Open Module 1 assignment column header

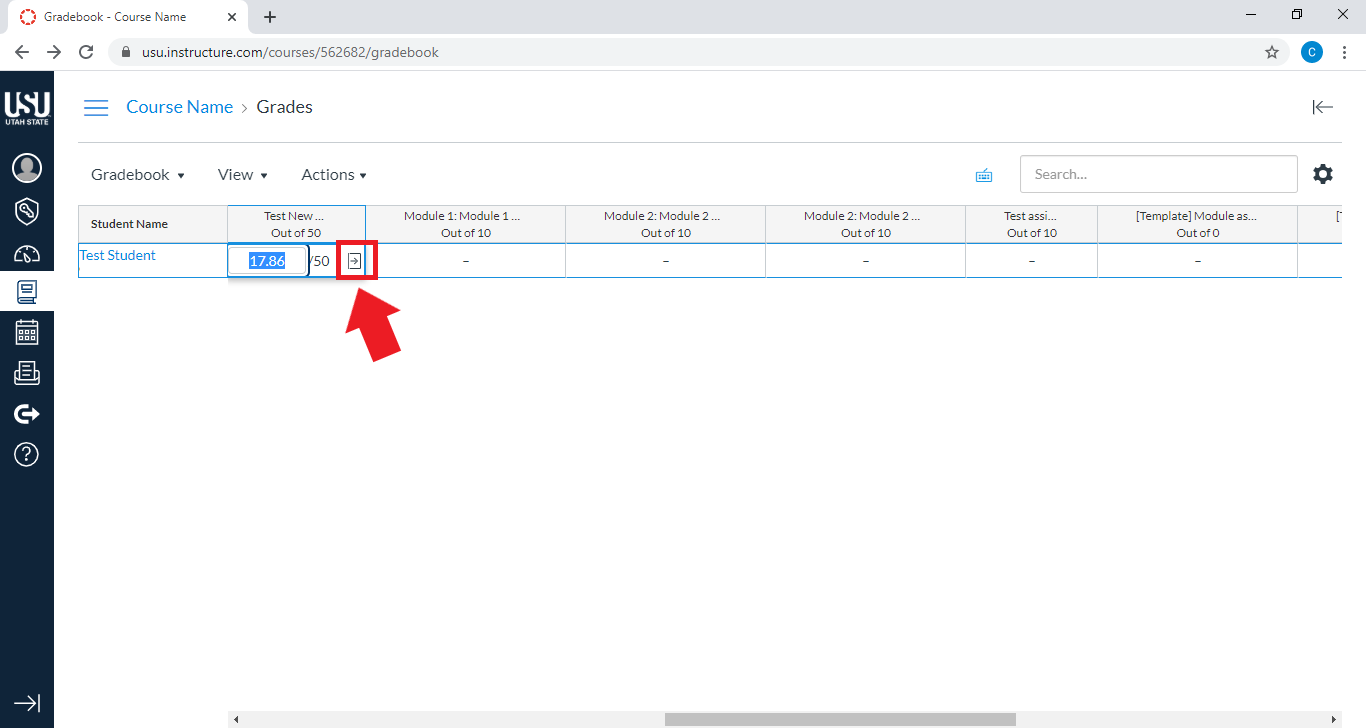coord(465,223)
